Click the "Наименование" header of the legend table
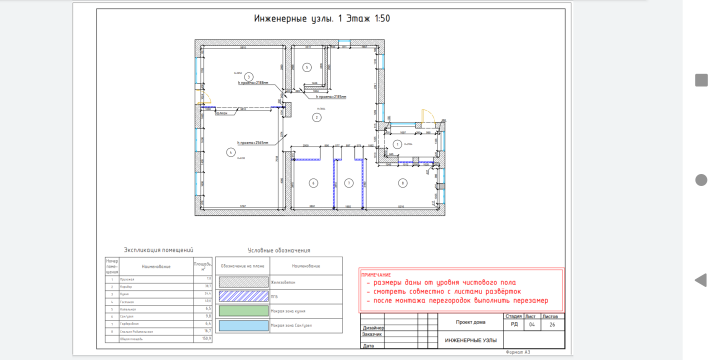 click(x=306, y=266)
